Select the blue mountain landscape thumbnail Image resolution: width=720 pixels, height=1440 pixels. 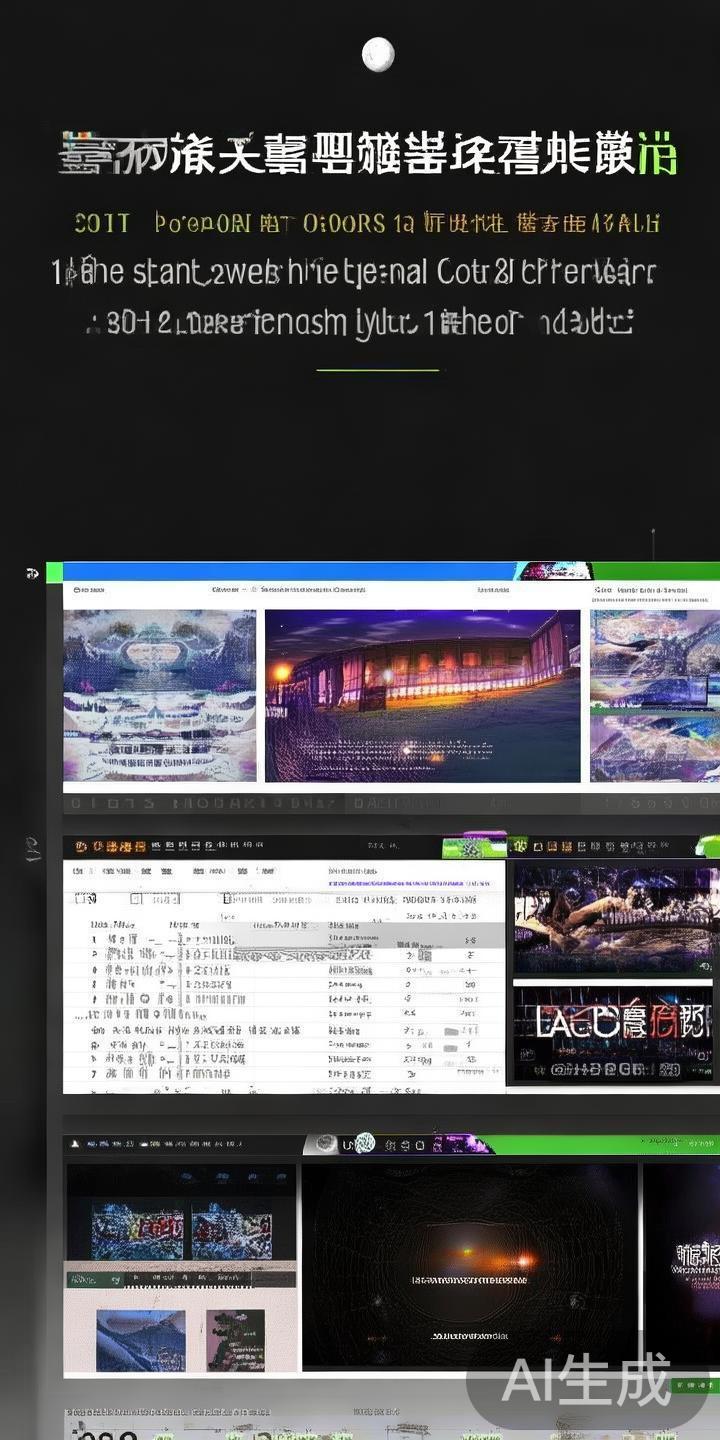click(x=141, y=1341)
